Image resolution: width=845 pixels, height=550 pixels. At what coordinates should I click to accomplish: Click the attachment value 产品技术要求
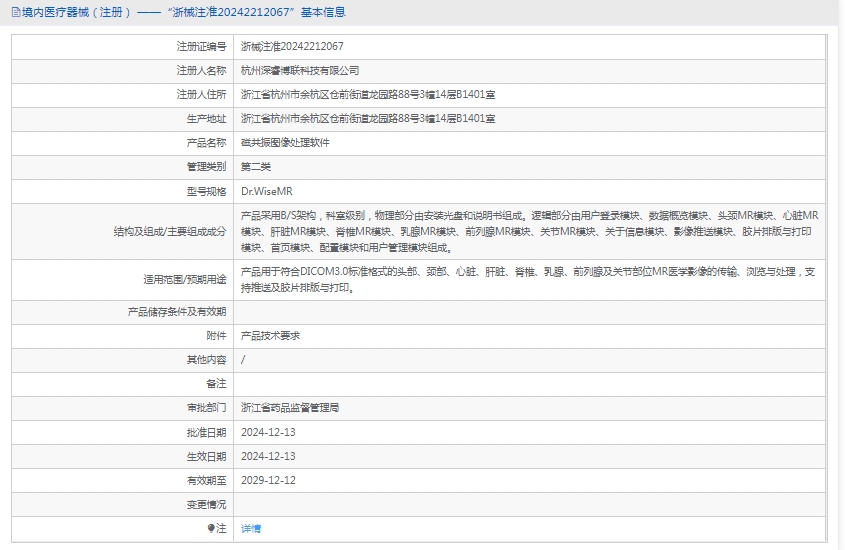point(270,336)
